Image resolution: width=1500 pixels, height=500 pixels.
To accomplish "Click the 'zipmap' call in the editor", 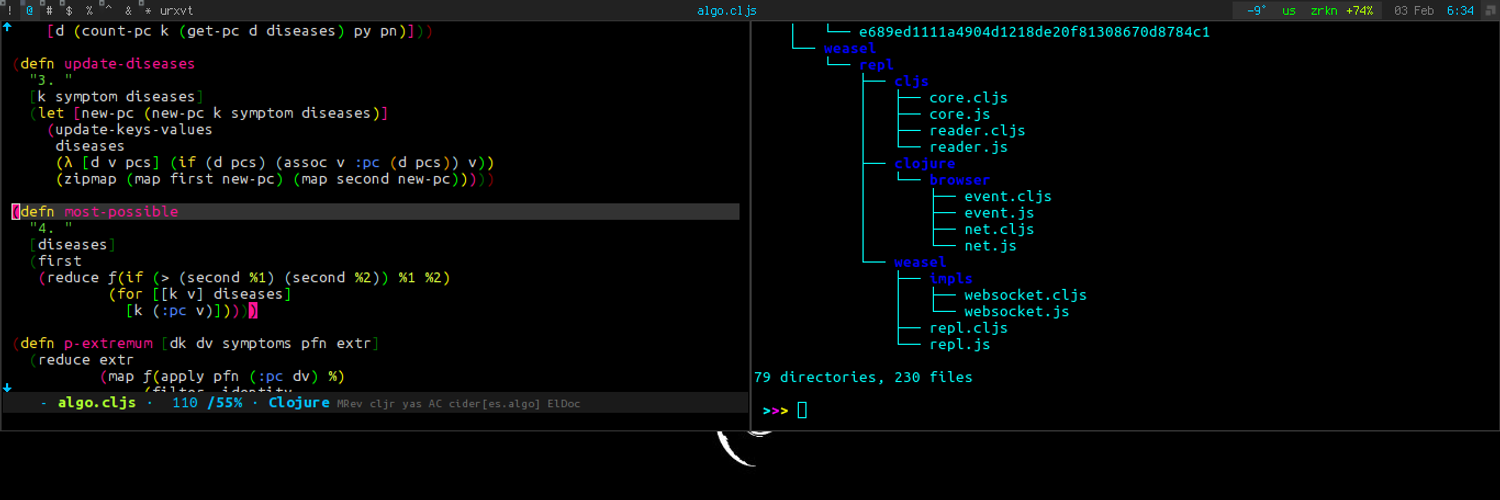I will [x=90, y=179].
